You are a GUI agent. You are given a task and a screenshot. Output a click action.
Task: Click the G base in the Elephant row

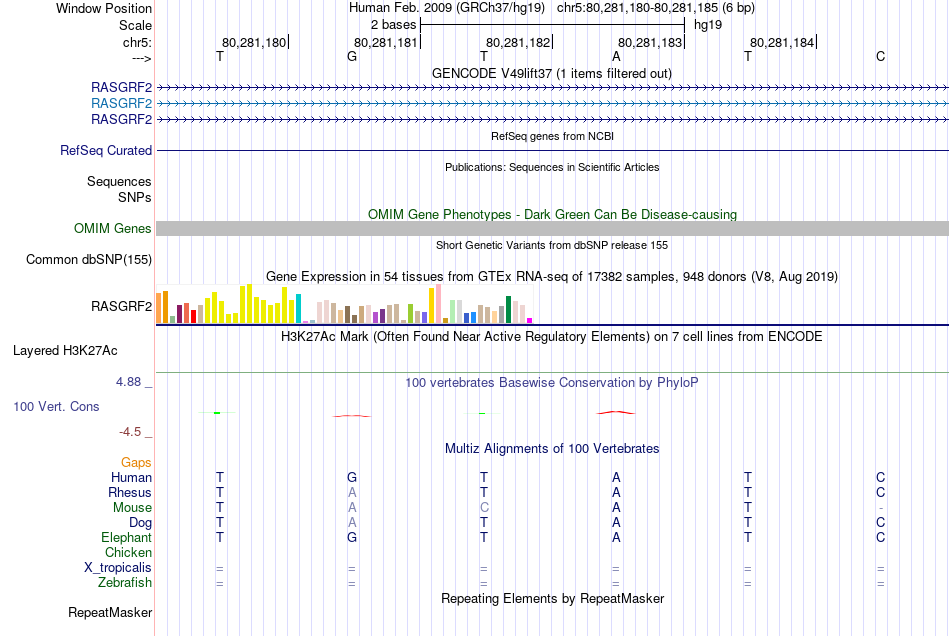pyautogui.click(x=351, y=537)
